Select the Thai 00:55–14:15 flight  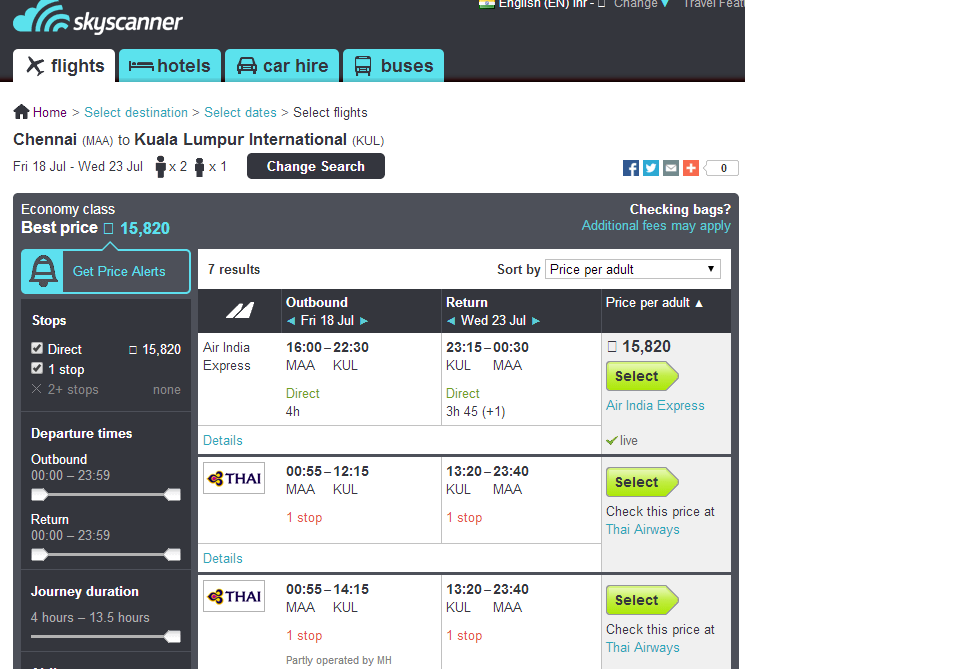pos(642,600)
